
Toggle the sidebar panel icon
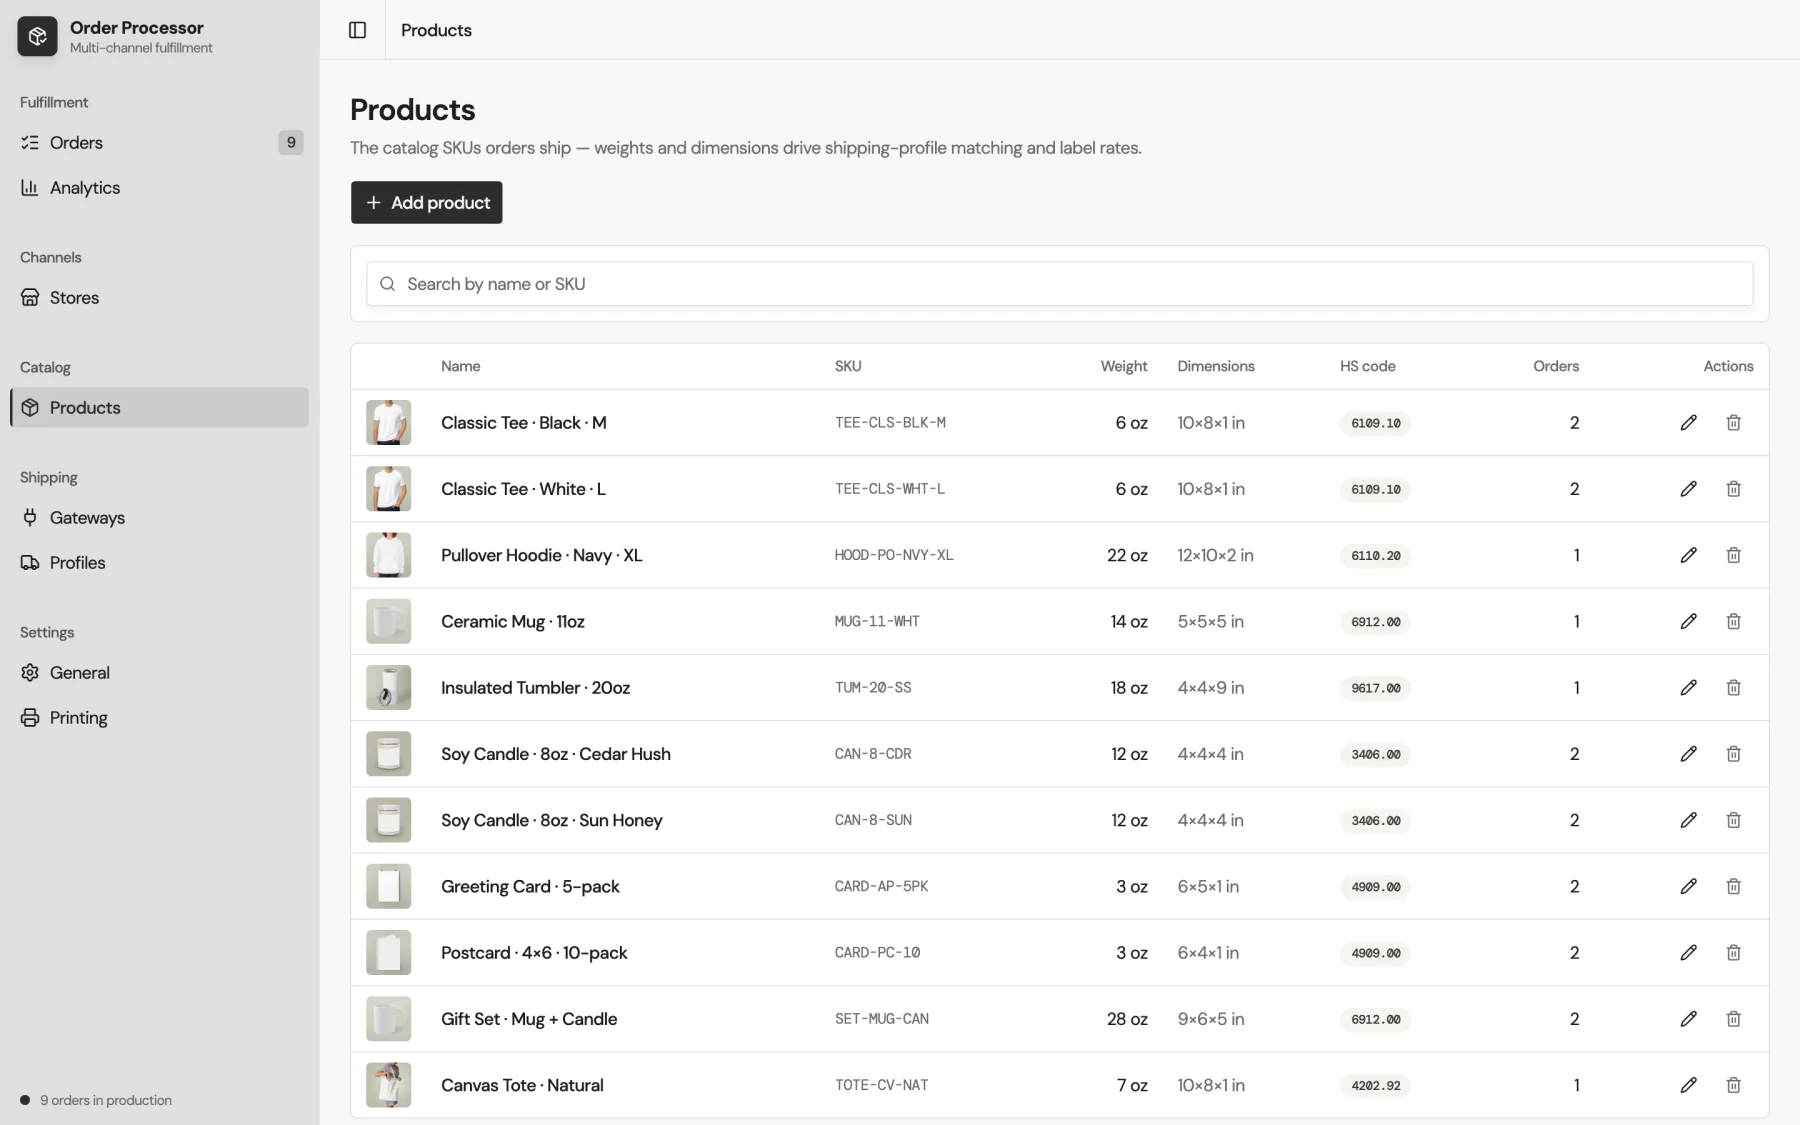[x=357, y=30]
